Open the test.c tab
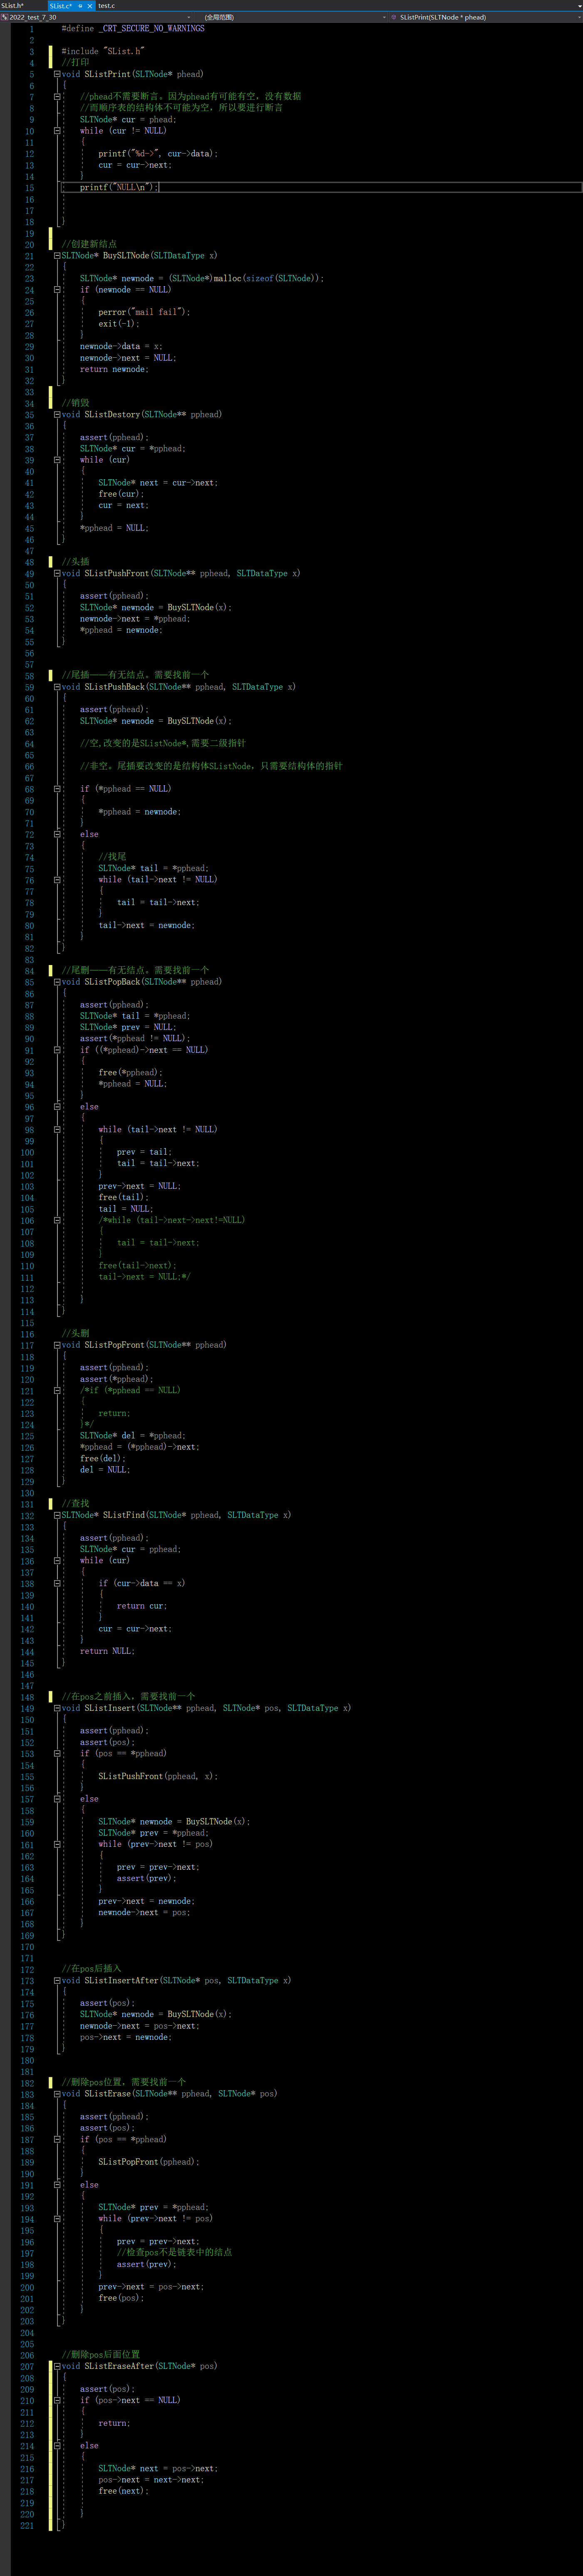Screen dimensions: 583x2576 [107, 6]
